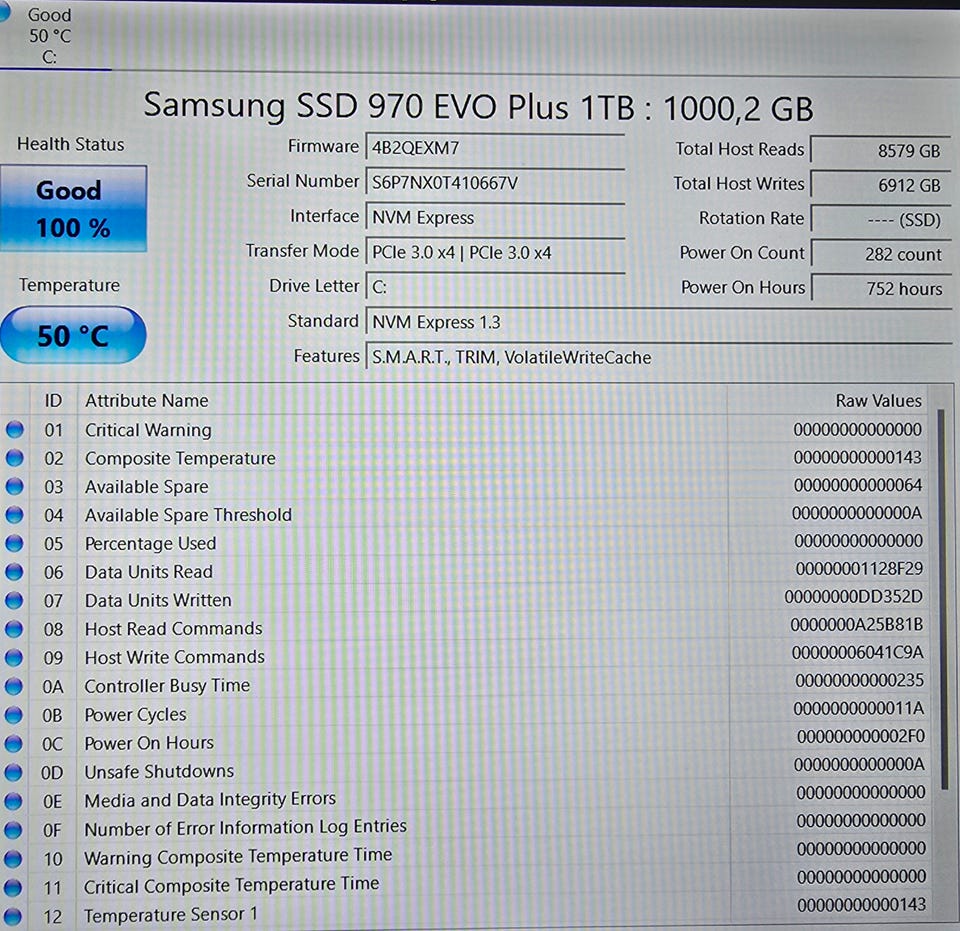Click the Raw Values column header
This screenshot has height=931, width=960.
879,401
